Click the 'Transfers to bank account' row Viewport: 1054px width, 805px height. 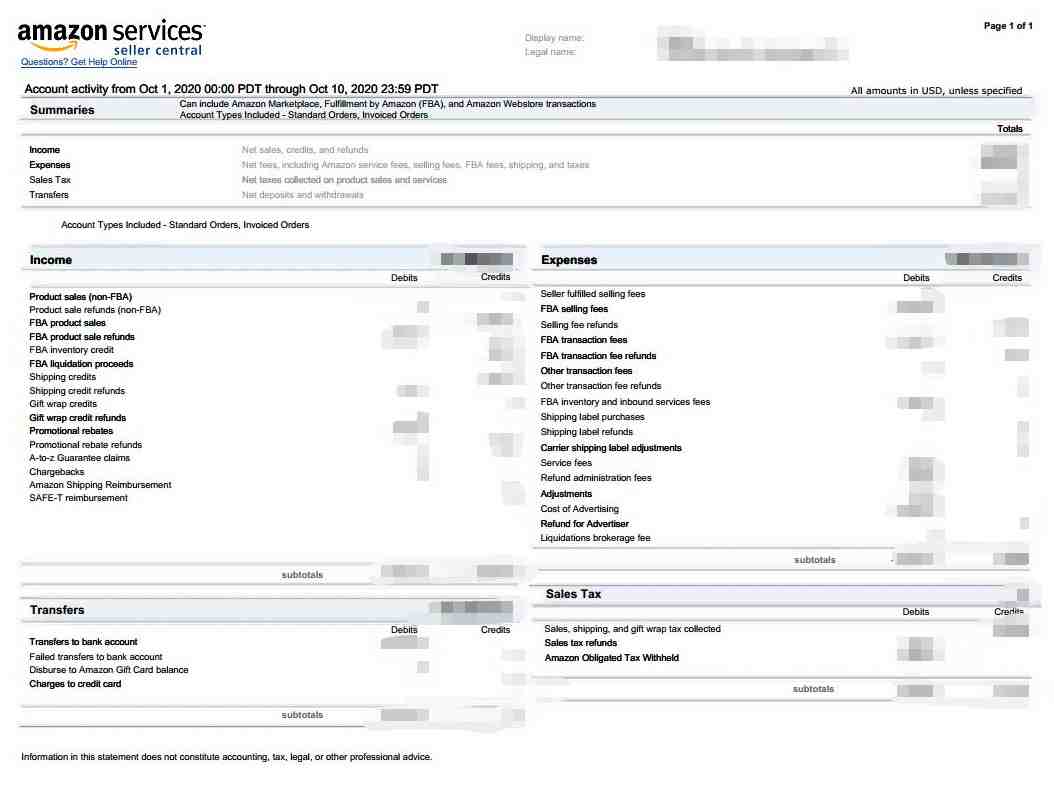[x=83, y=642]
